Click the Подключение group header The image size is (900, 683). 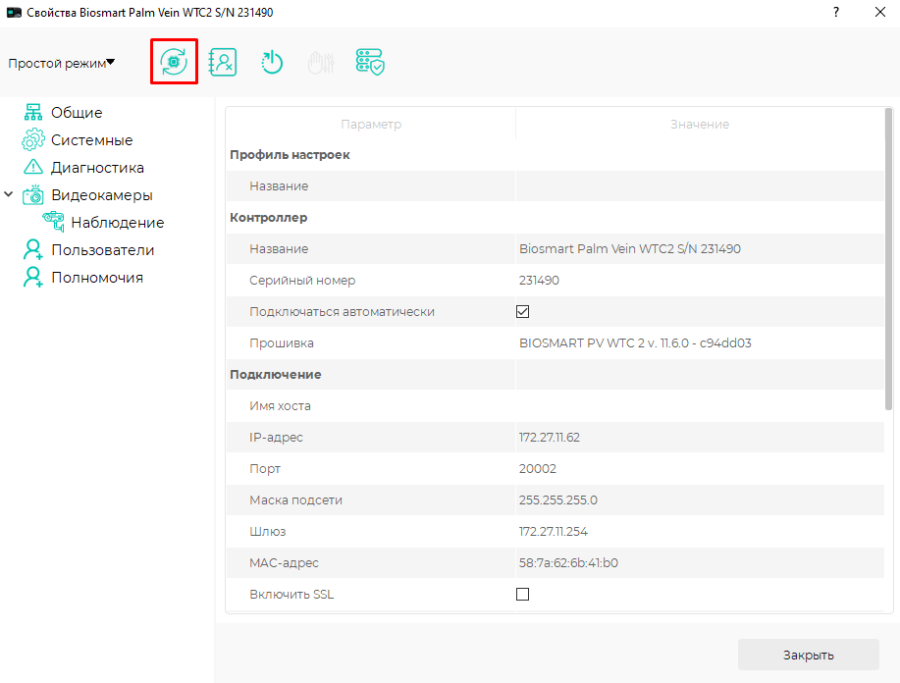(x=276, y=375)
